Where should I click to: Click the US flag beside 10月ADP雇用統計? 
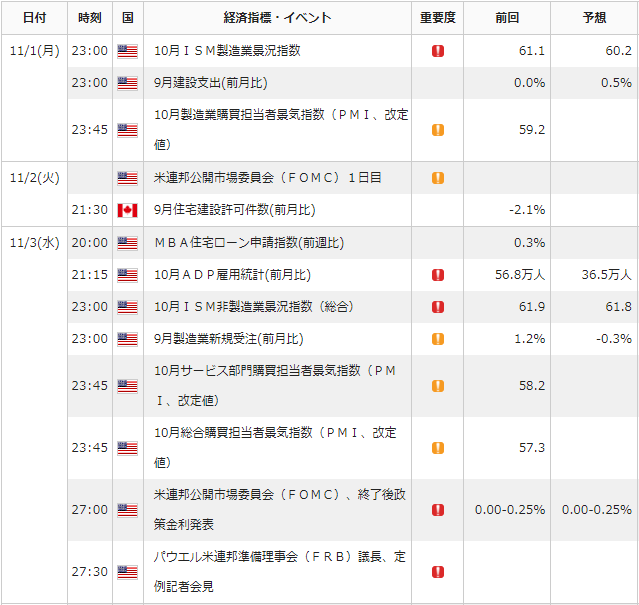click(x=128, y=275)
